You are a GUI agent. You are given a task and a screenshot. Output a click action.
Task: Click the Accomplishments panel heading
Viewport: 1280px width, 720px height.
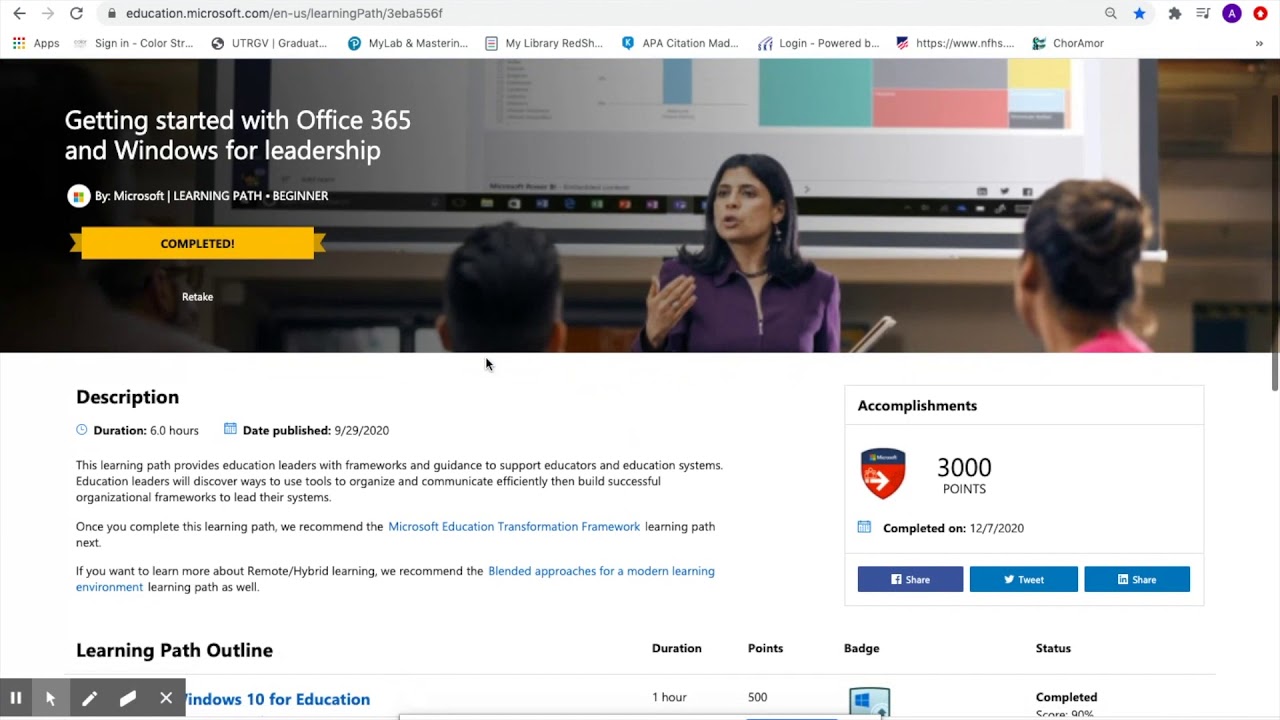click(917, 405)
